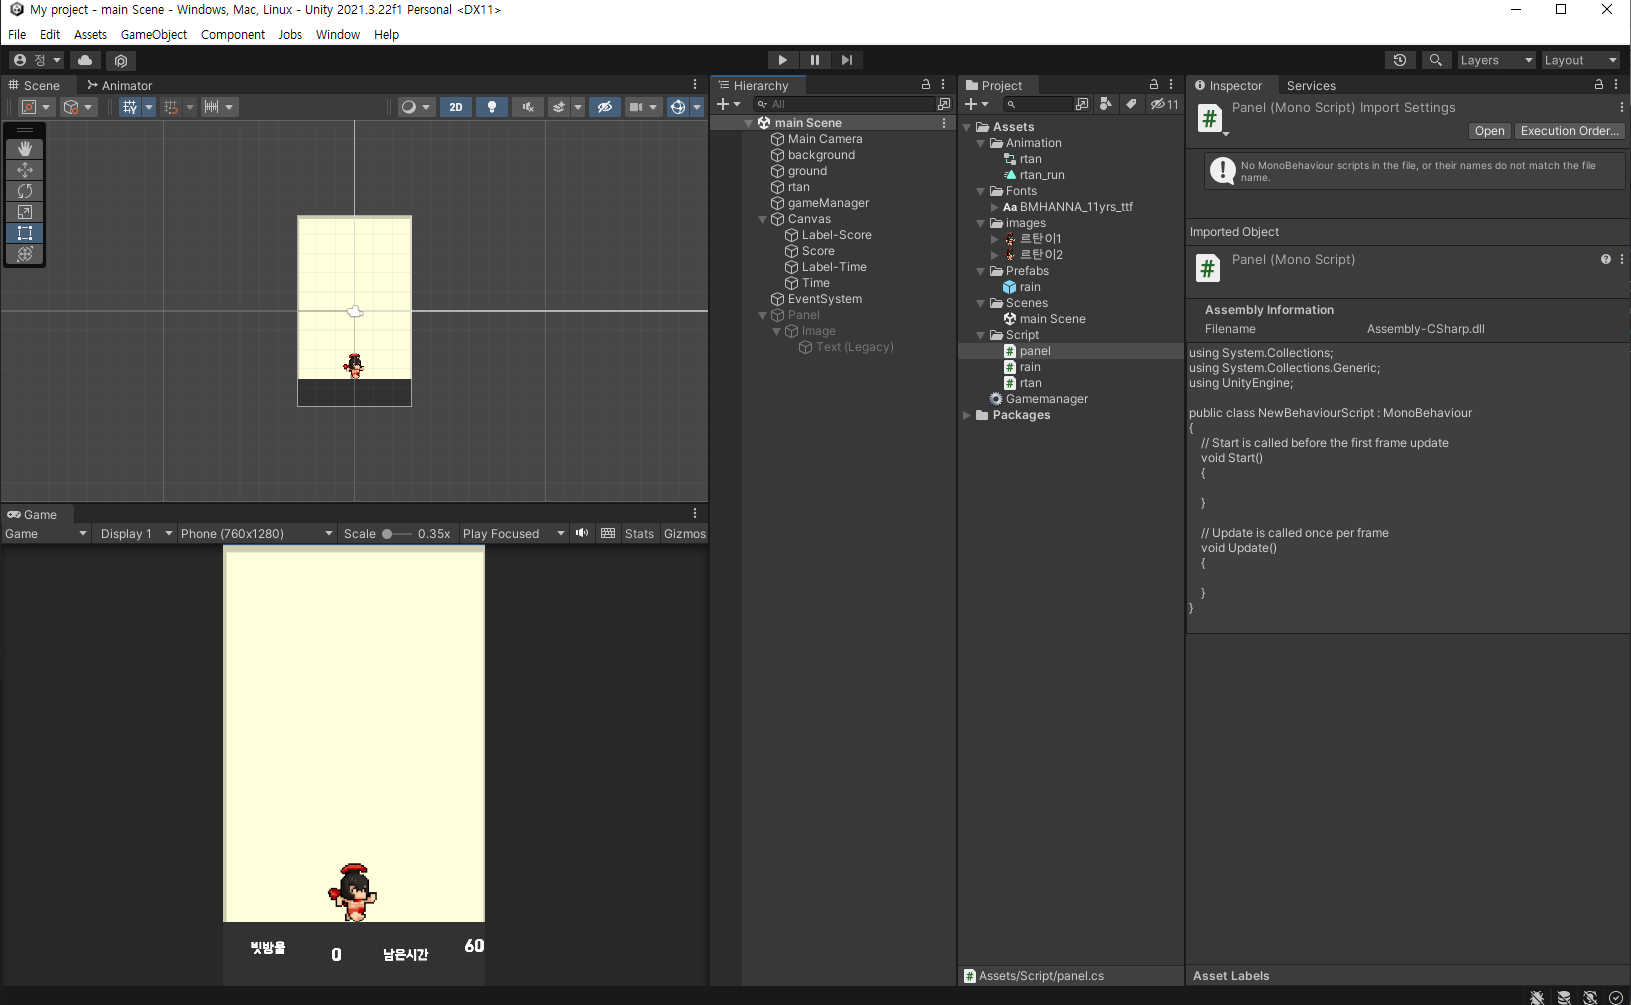The width and height of the screenshot is (1631, 1005).
Task: Click Search by Type icon in Project
Action: (x=1106, y=104)
